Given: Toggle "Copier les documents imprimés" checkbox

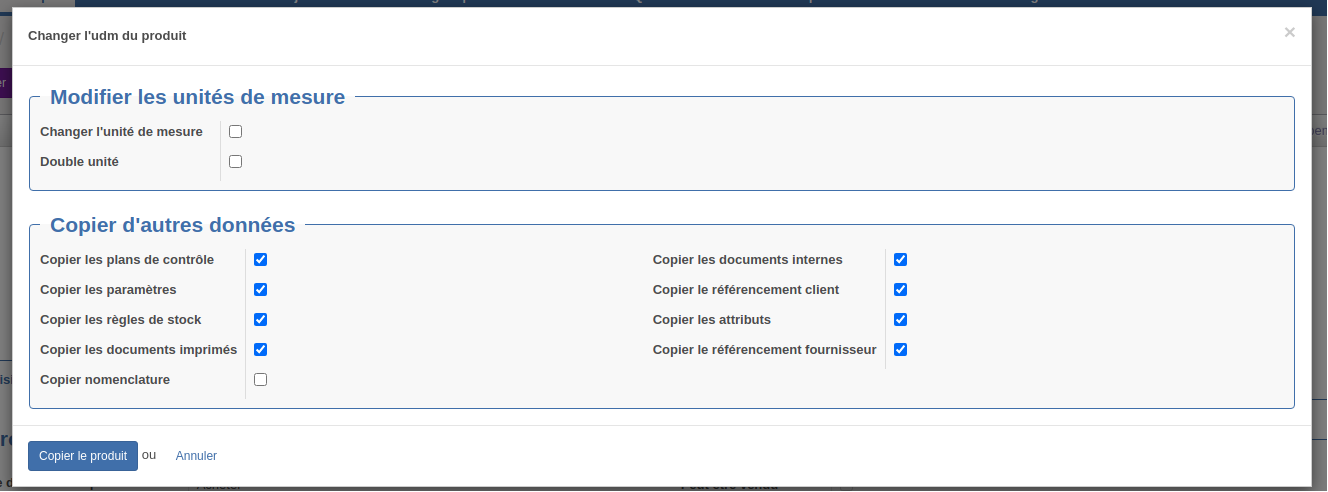Looking at the screenshot, I should [x=260, y=349].
